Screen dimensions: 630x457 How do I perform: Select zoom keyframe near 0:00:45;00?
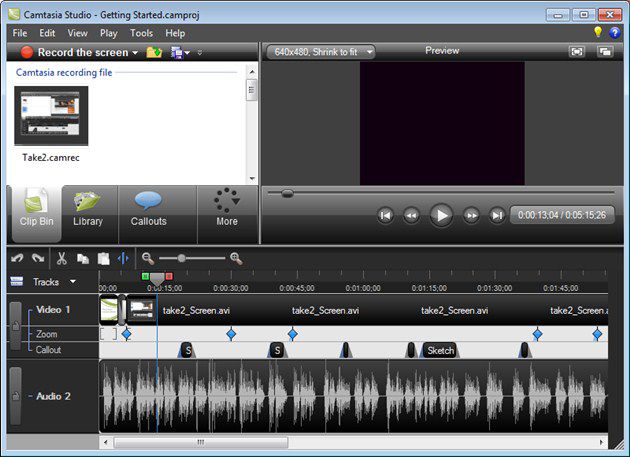pos(292,334)
